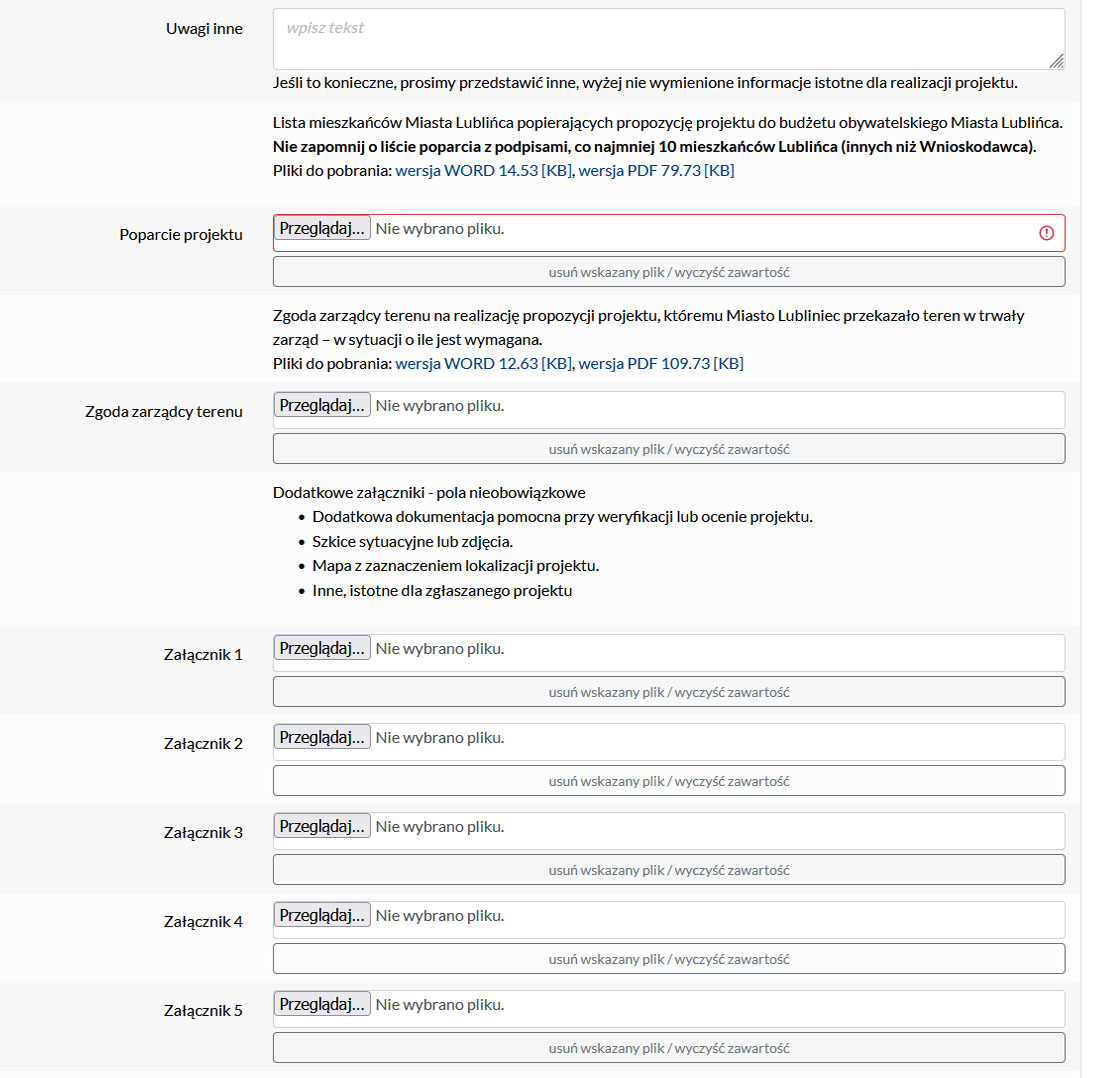Download the WORD 12.63 KB consent file
Screen dimensions: 1115x1078
[484, 363]
